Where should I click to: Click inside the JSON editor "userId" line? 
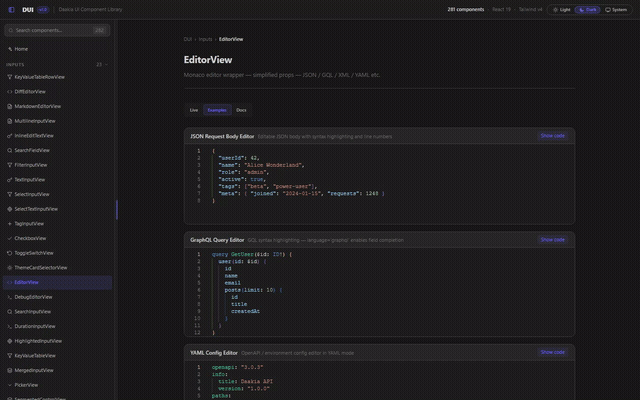tap(239, 158)
